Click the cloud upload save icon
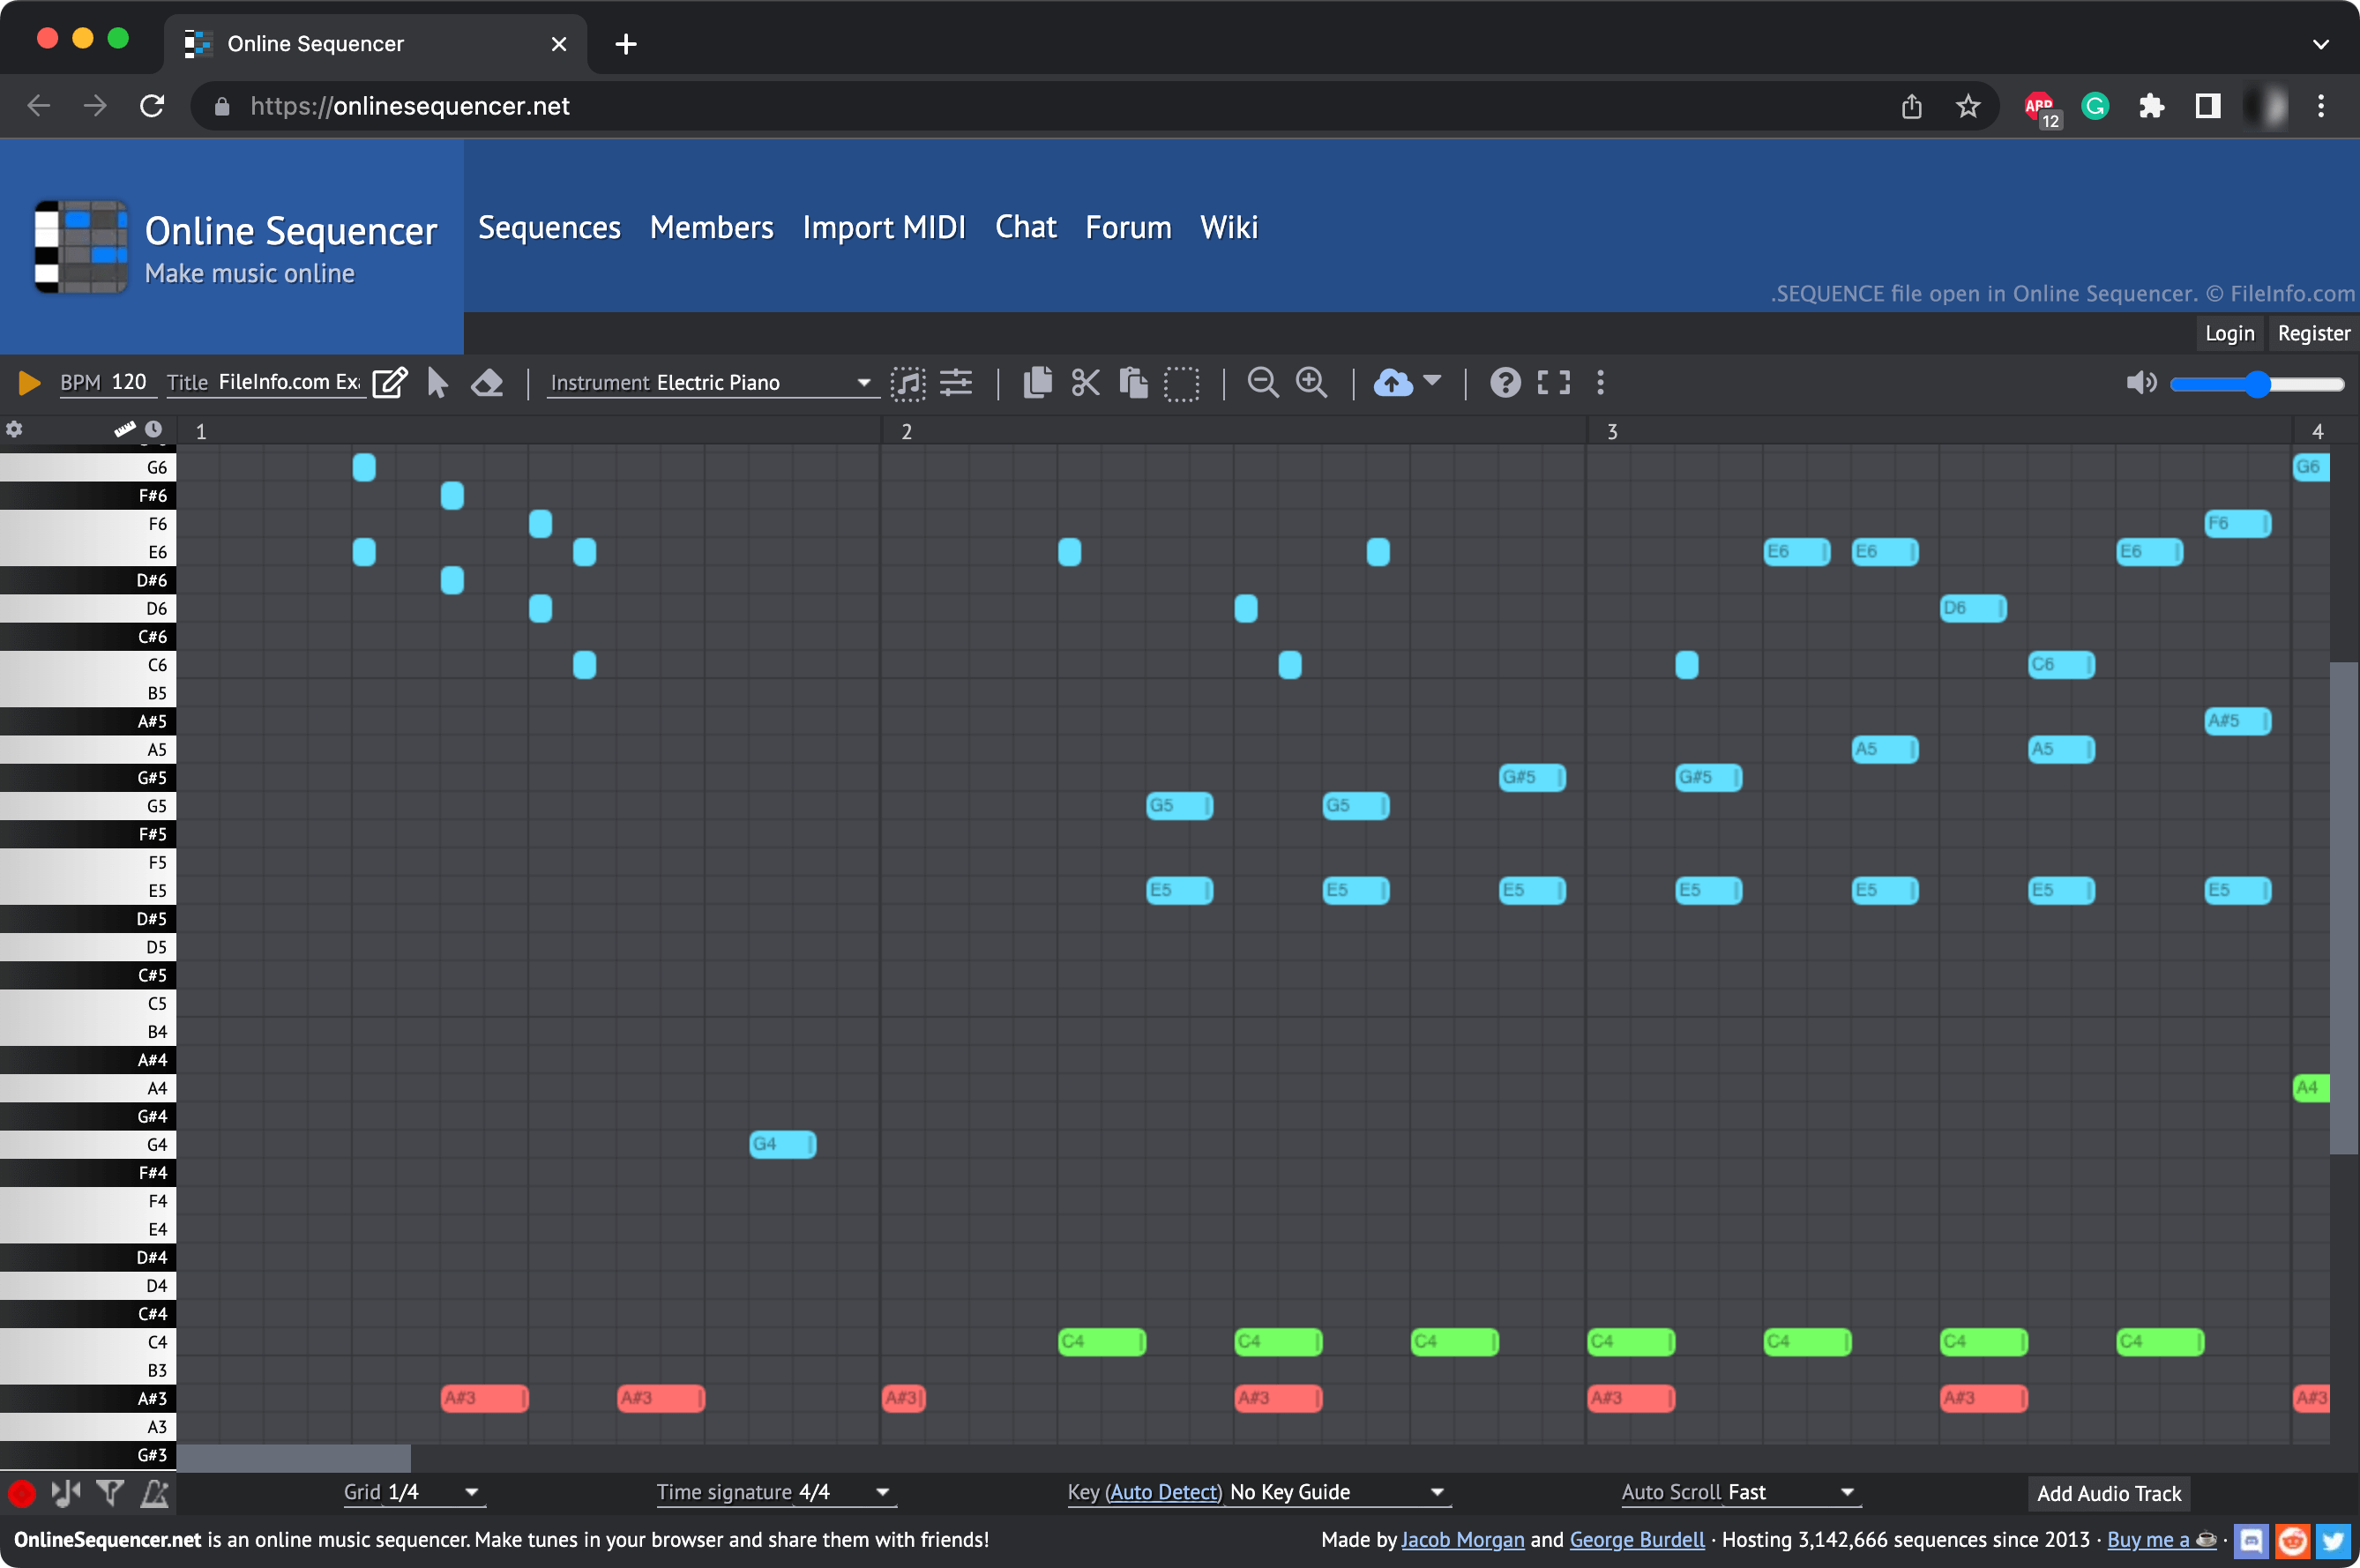Image resolution: width=2360 pixels, height=1568 pixels. [x=1393, y=383]
